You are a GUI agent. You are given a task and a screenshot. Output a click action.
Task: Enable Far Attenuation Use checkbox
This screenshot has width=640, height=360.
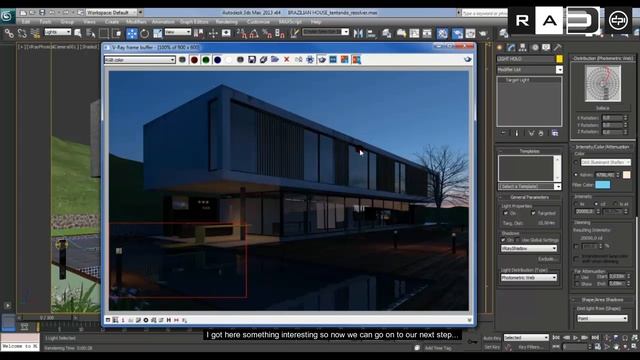pos(577,277)
